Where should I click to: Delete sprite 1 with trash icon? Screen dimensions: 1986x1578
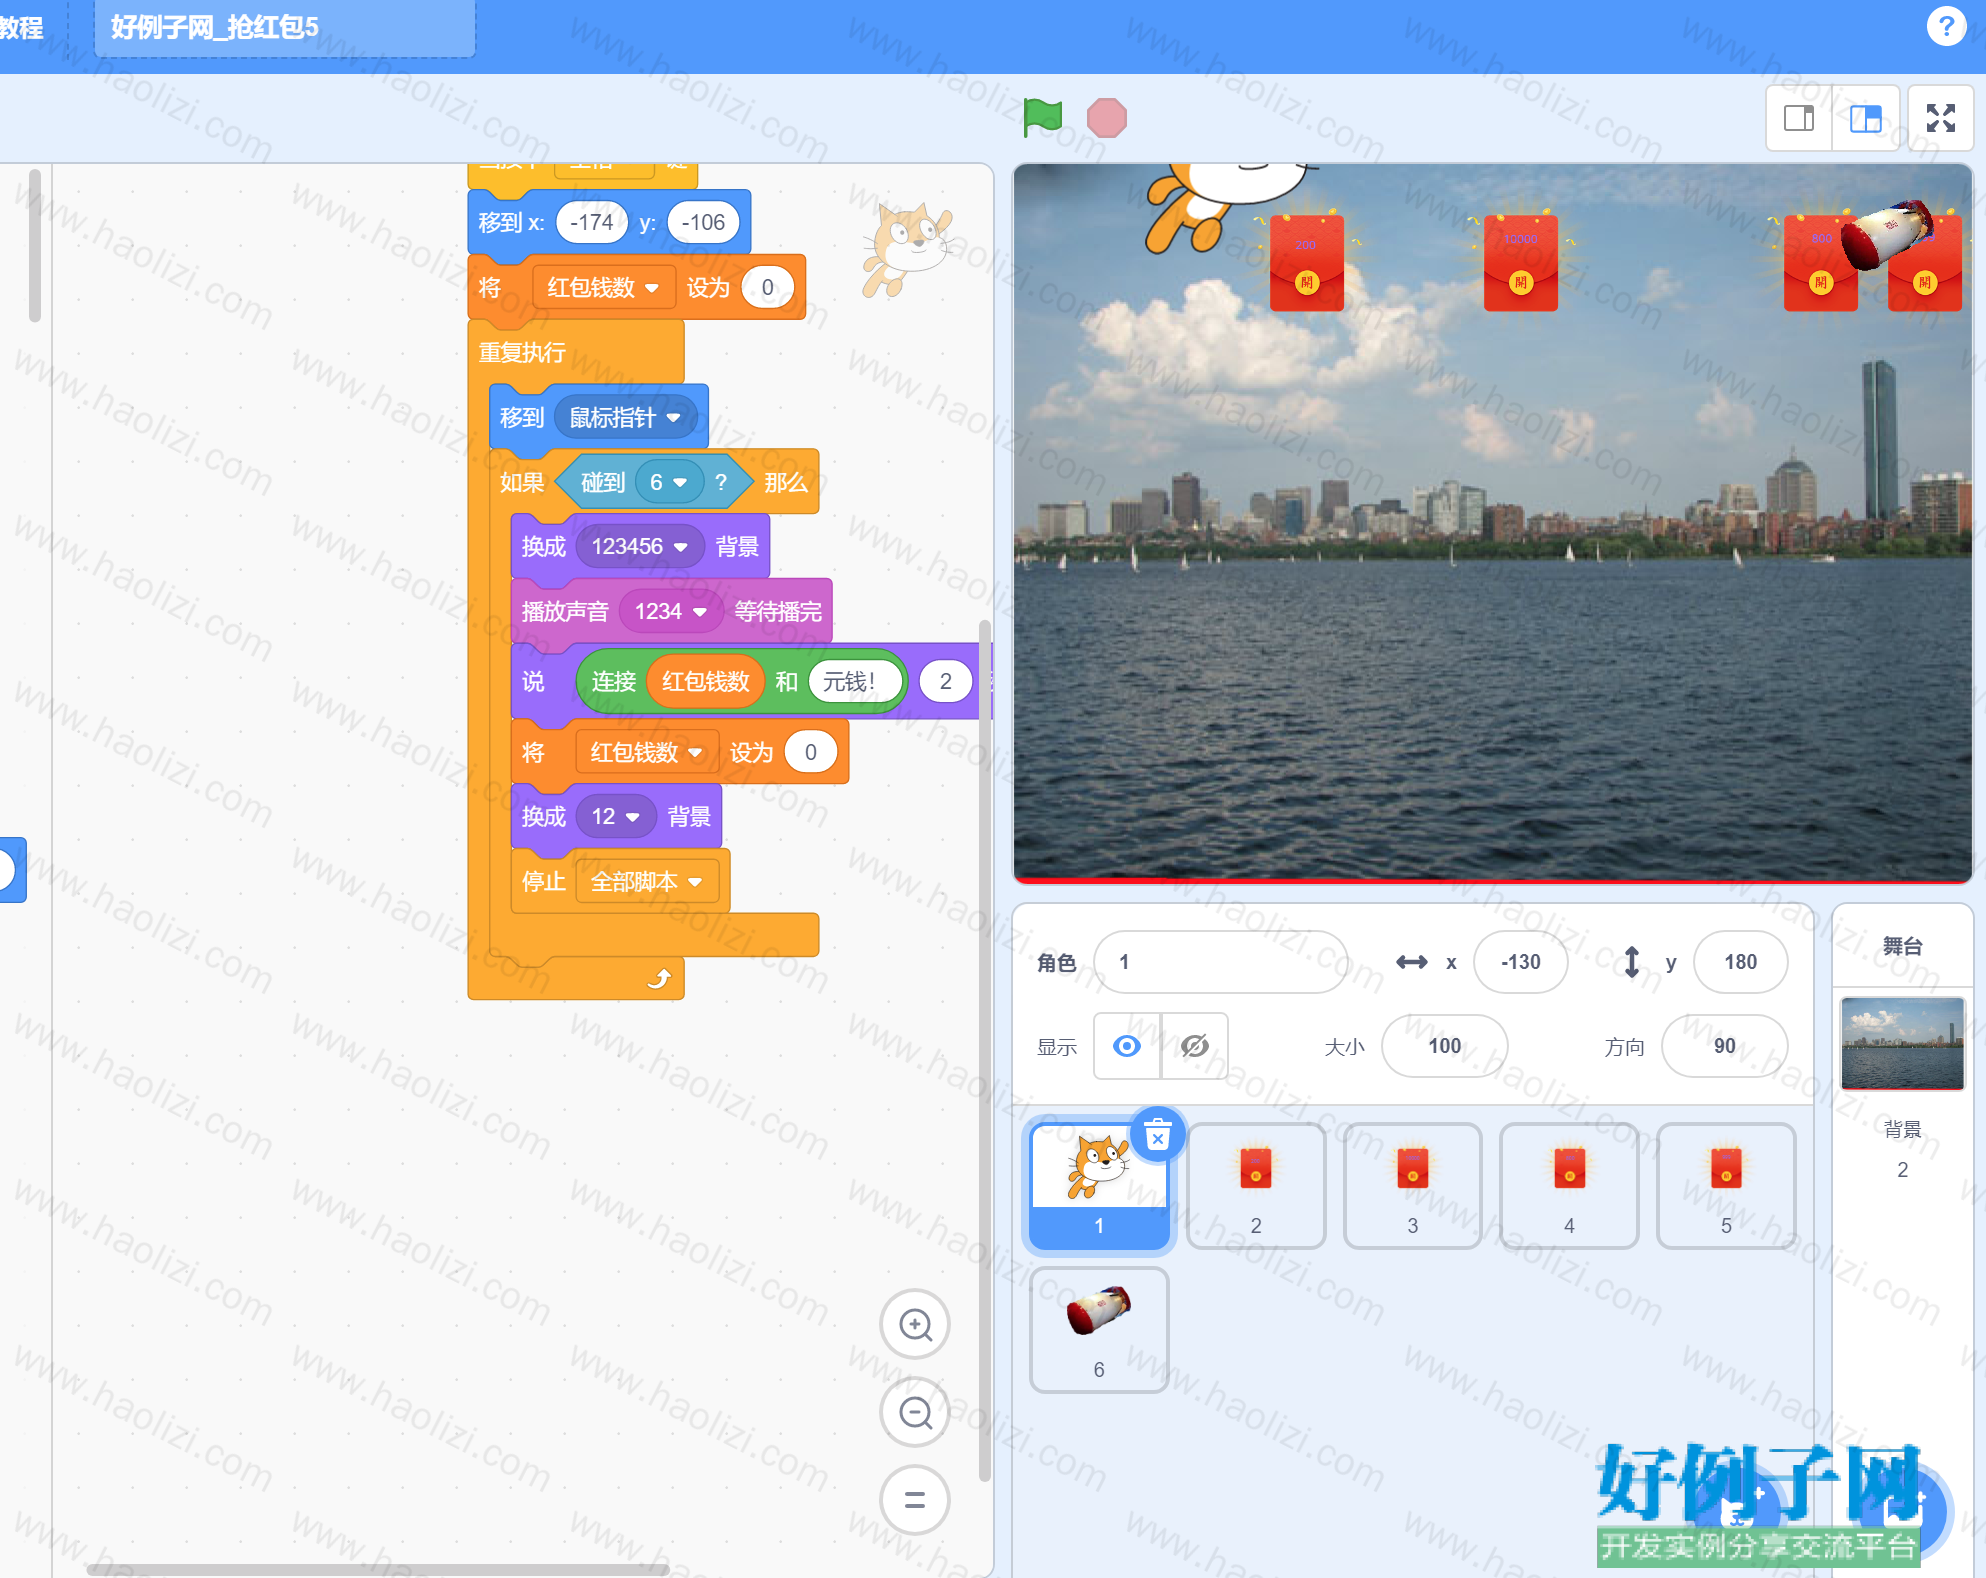[x=1157, y=1135]
